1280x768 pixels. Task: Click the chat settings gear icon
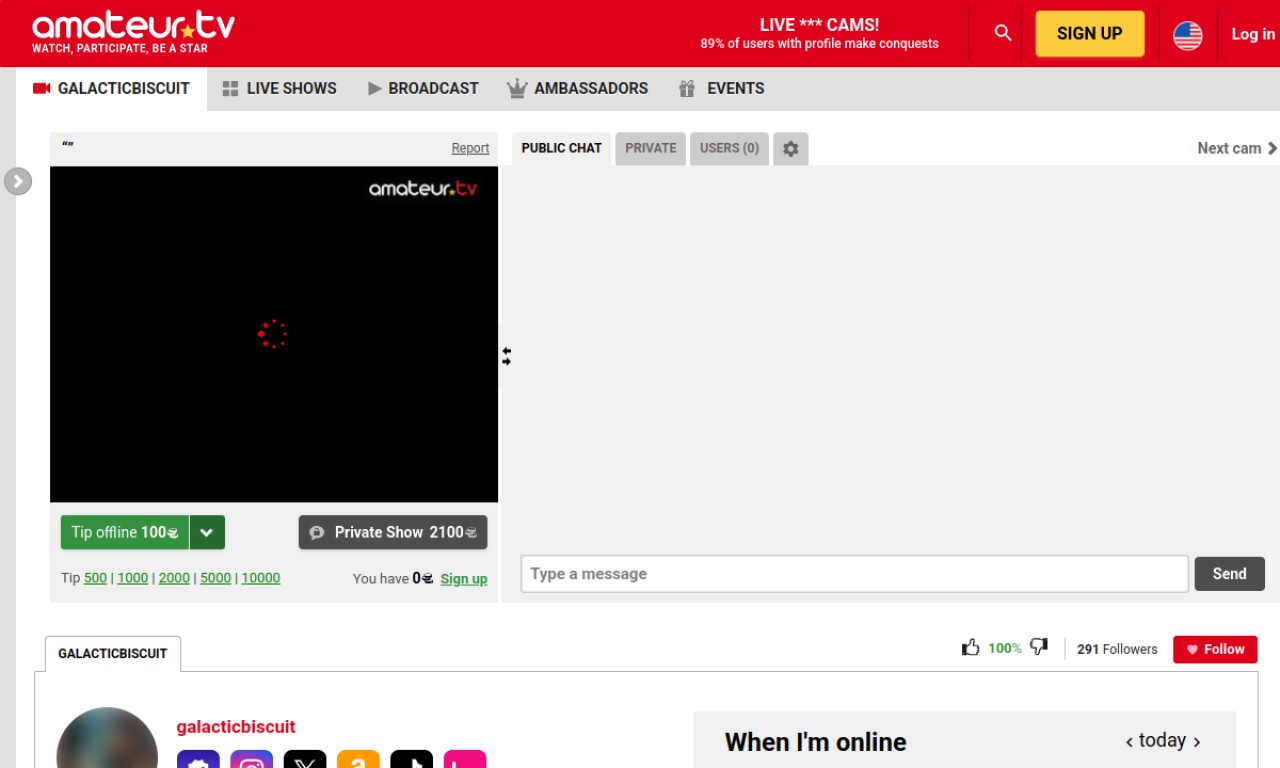[790, 149]
